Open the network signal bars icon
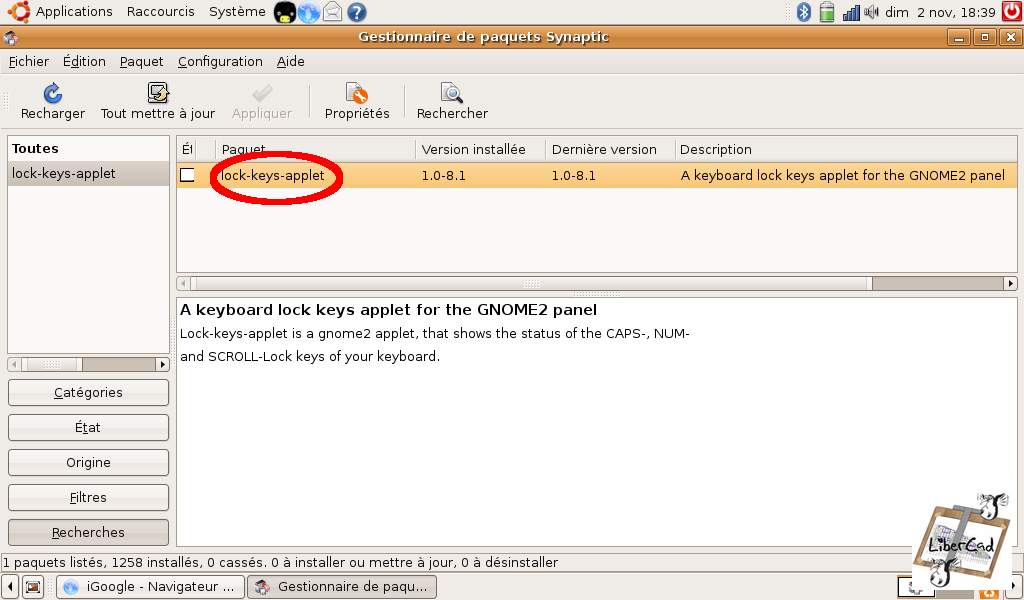Viewport: 1024px width, 600px height. (x=851, y=12)
